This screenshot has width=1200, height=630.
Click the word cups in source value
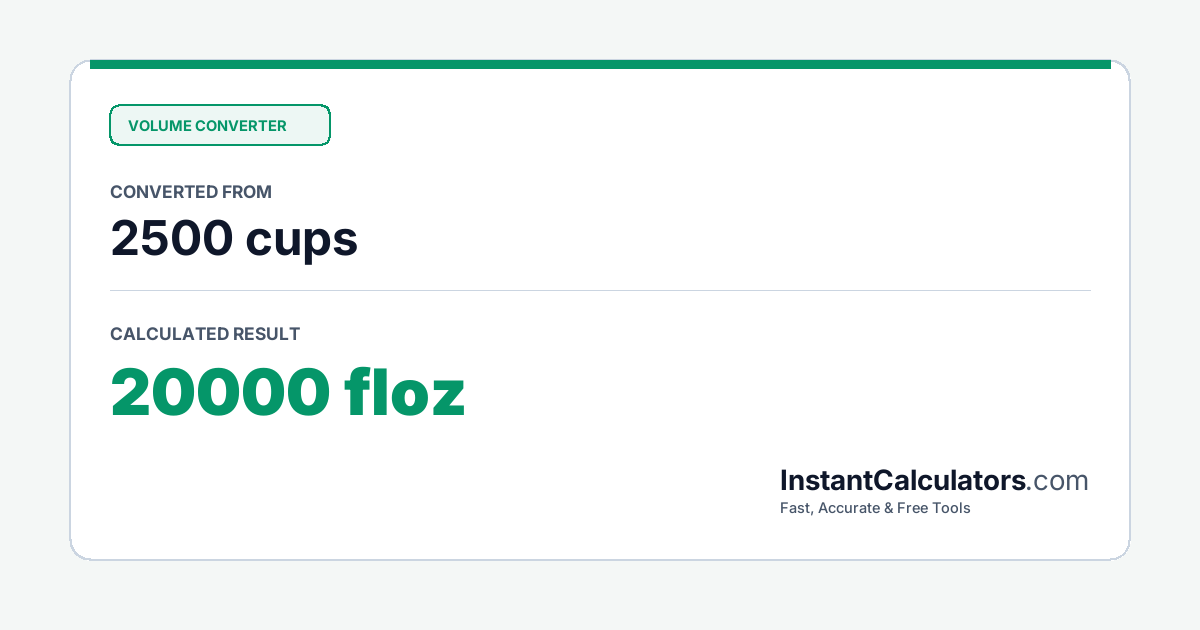301,241
